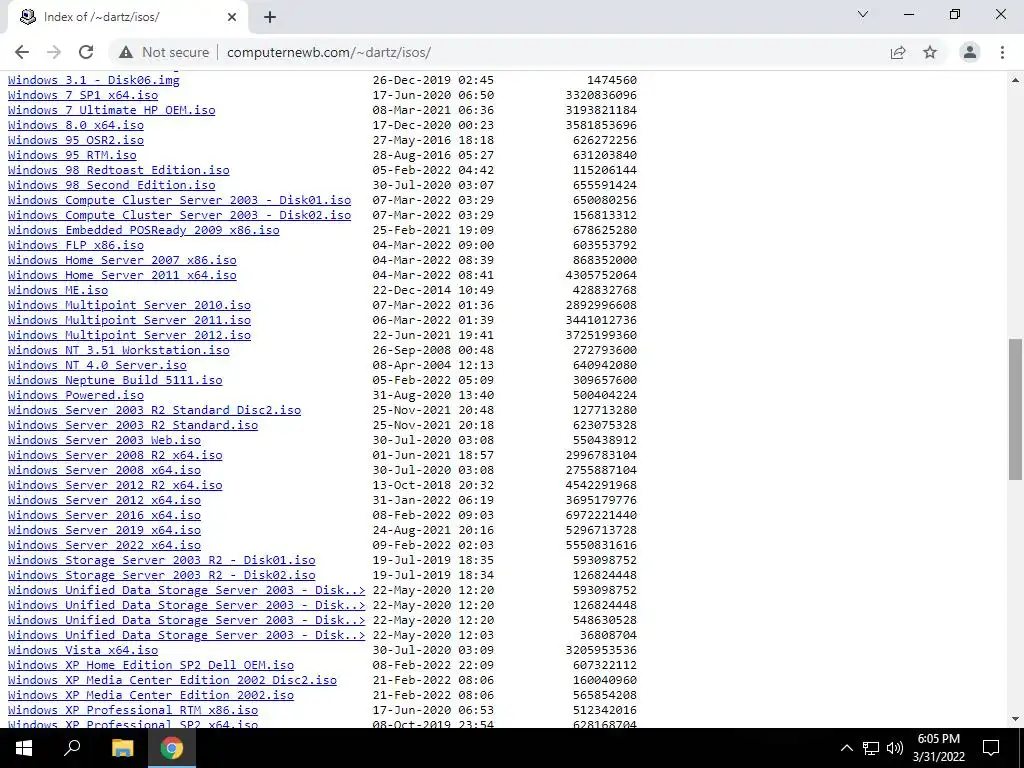Click the Chrome taskbar icon
Image resolution: width=1024 pixels, height=768 pixels.
[x=172, y=748]
